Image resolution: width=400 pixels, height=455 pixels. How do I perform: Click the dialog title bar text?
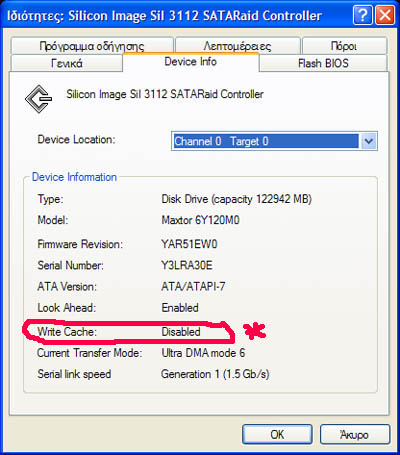[x=164, y=16]
